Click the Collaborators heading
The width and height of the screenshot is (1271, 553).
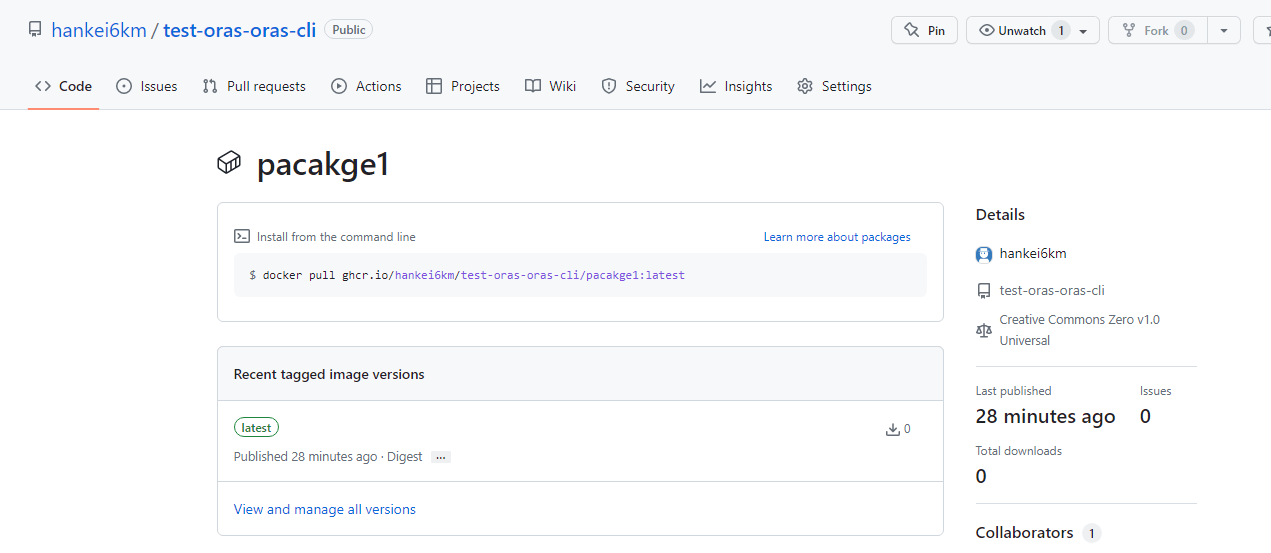(1025, 533)
